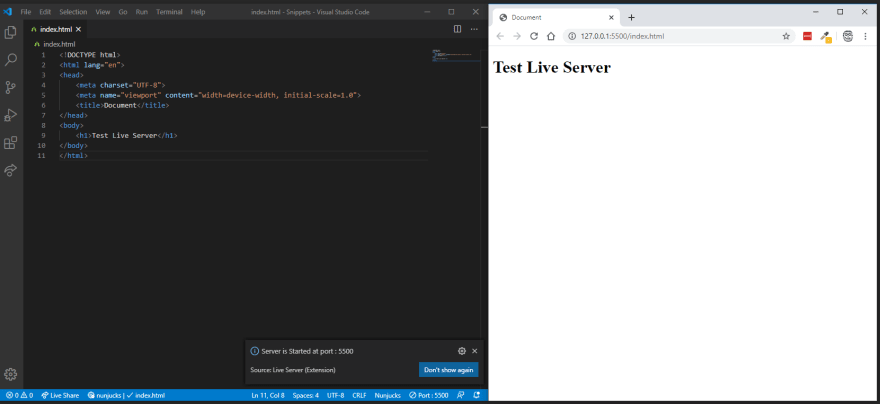Viewport: 880px width, 404px height.
Task: Open Chrome three-dot menu
Action: 865,36
